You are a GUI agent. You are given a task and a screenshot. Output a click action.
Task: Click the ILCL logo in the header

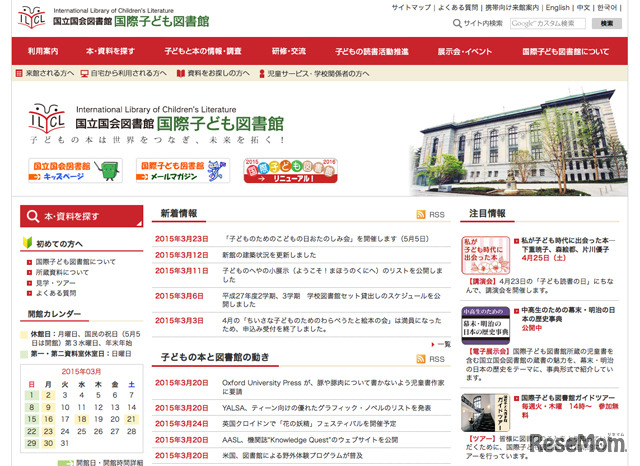coord(32,17)
